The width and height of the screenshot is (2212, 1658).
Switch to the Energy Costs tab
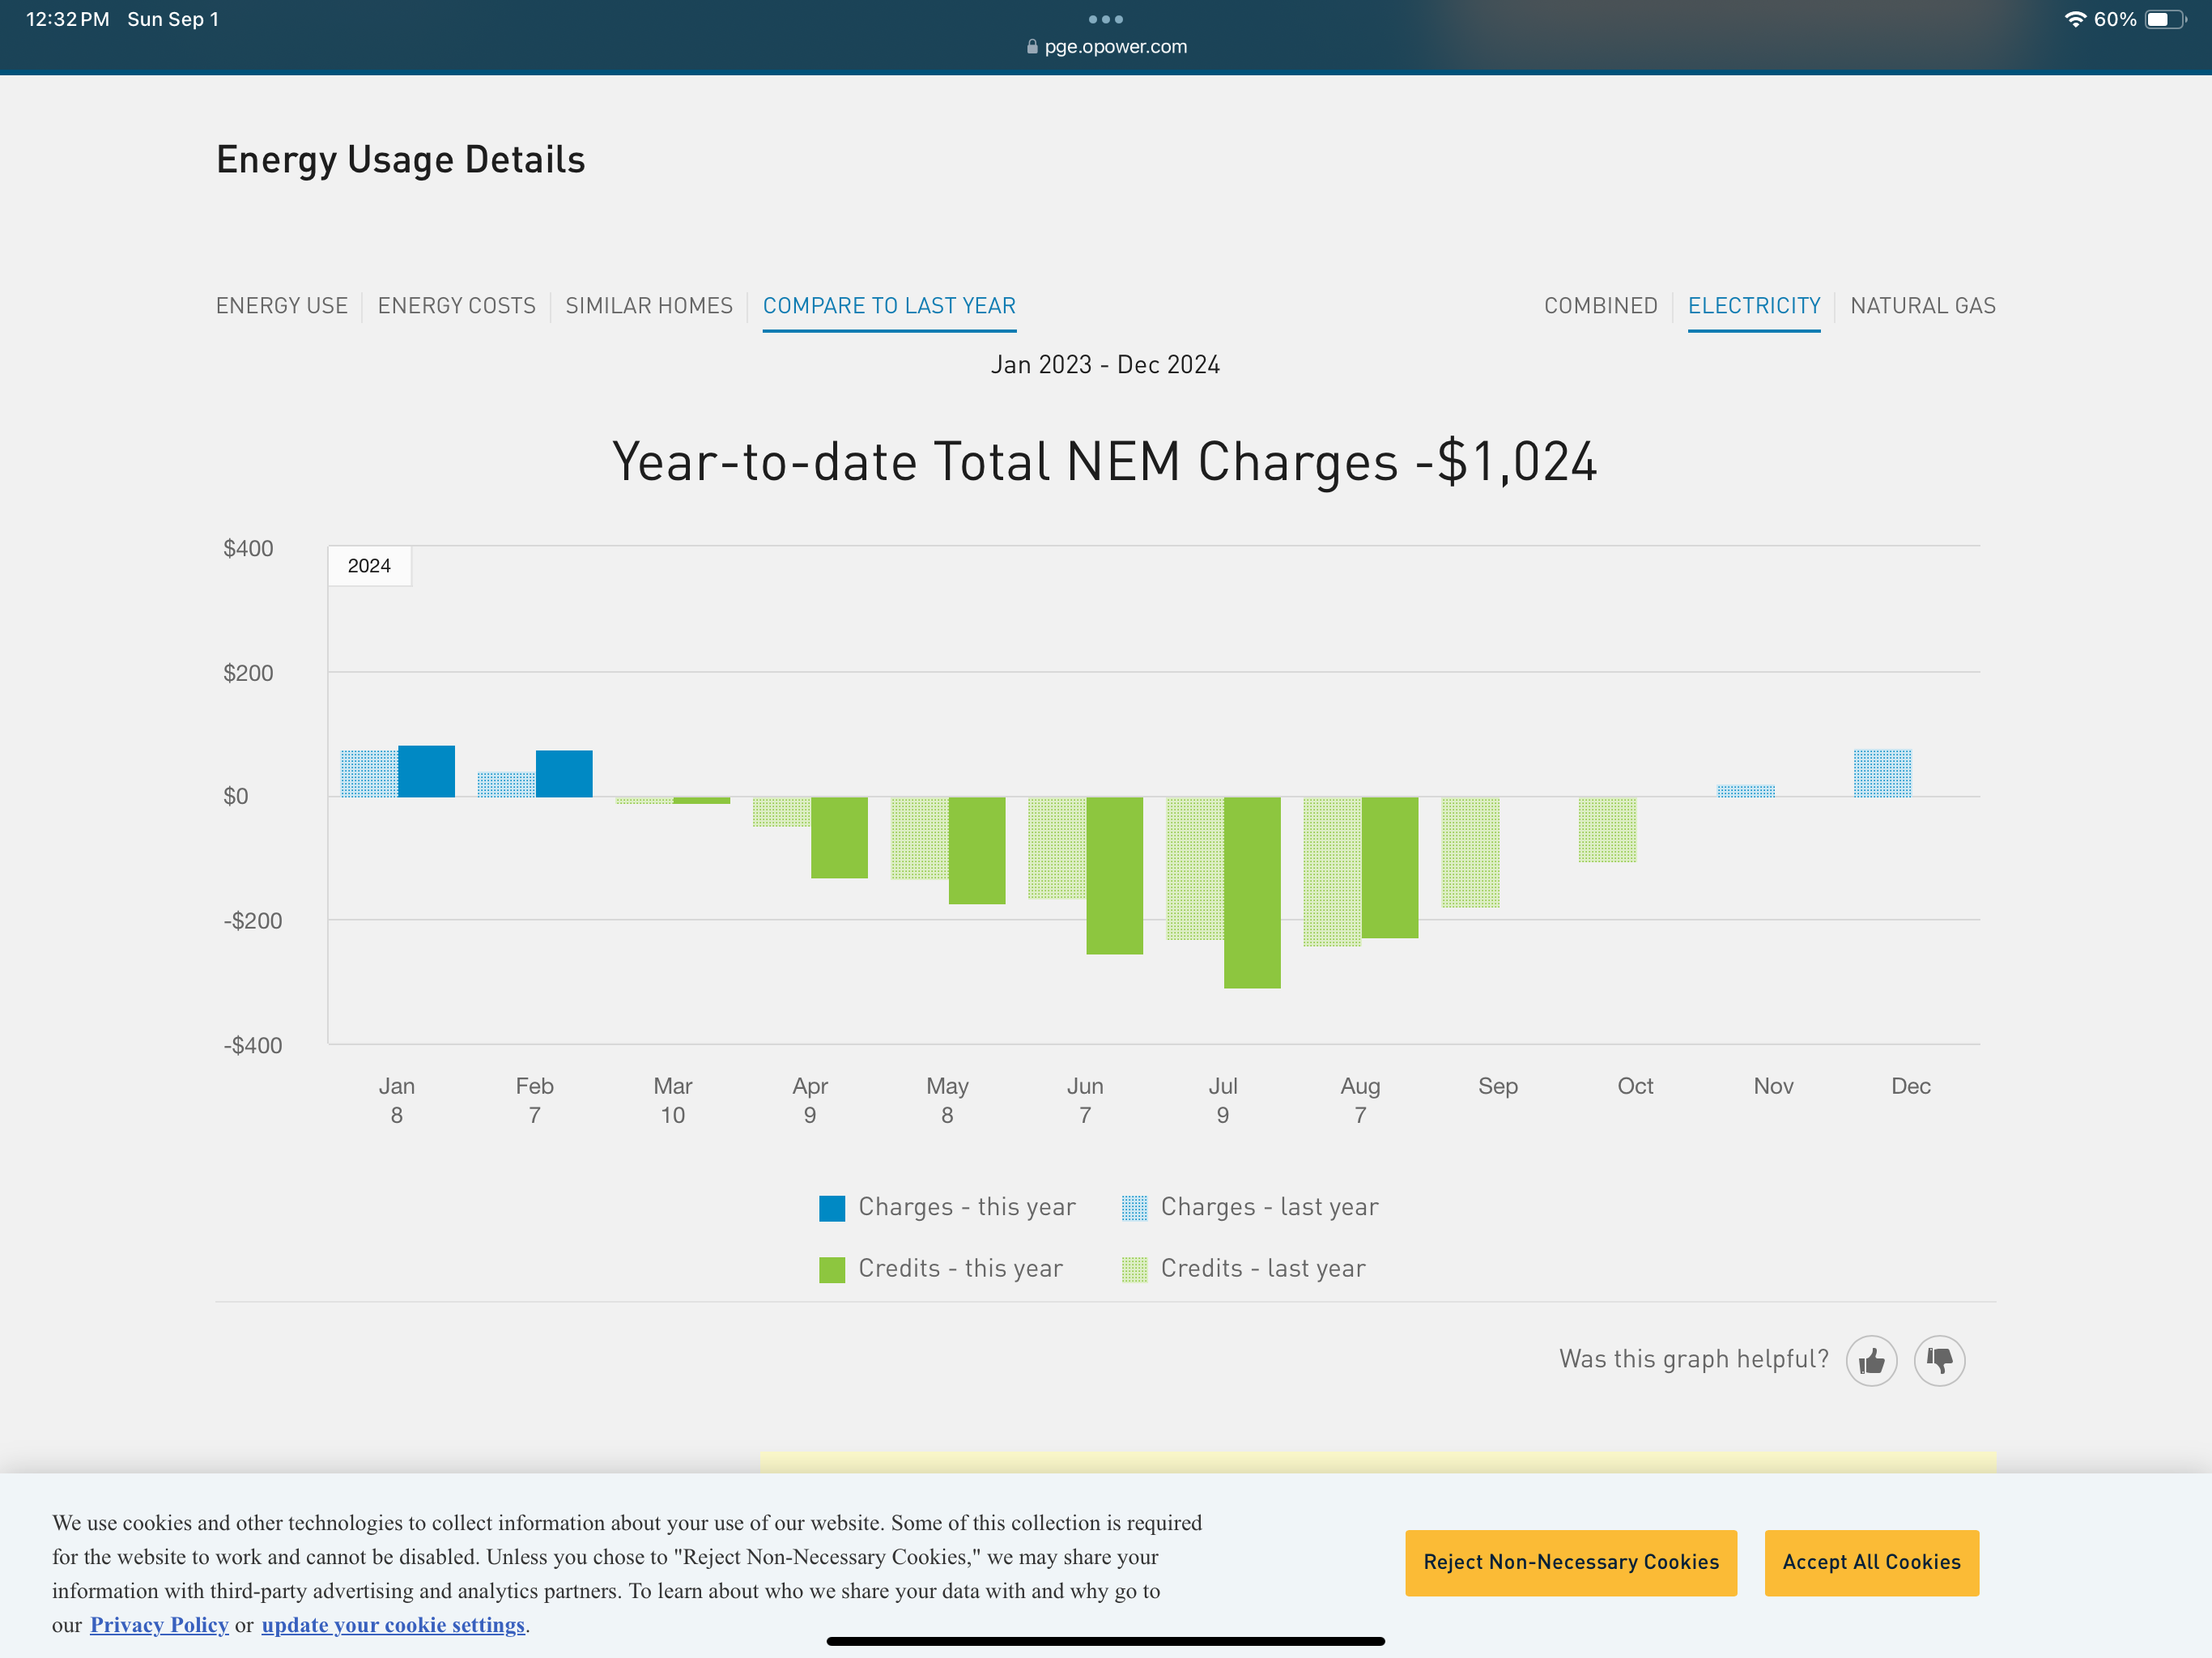pyautogui.click(x=456, y=306)
